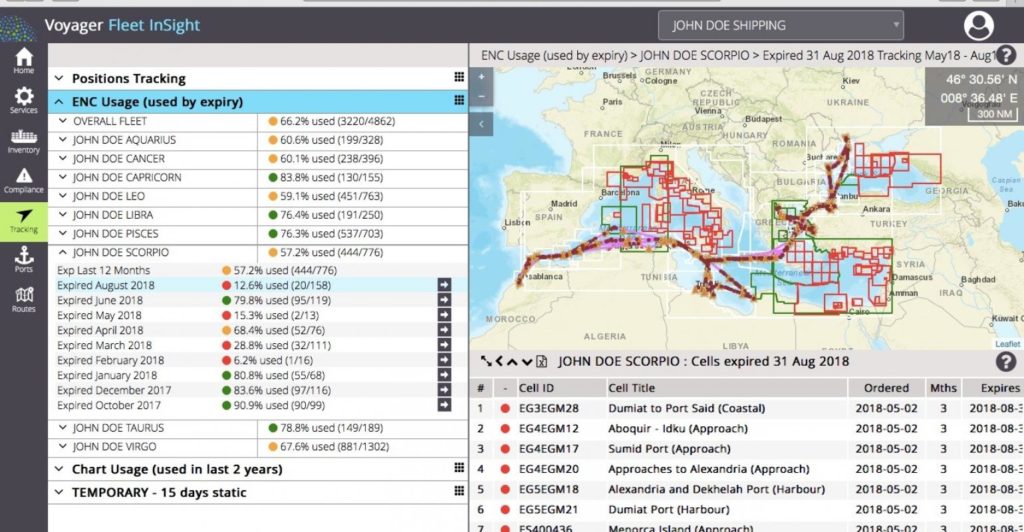
Task: Collapse ENC Usage section
Action: point(59,102)
